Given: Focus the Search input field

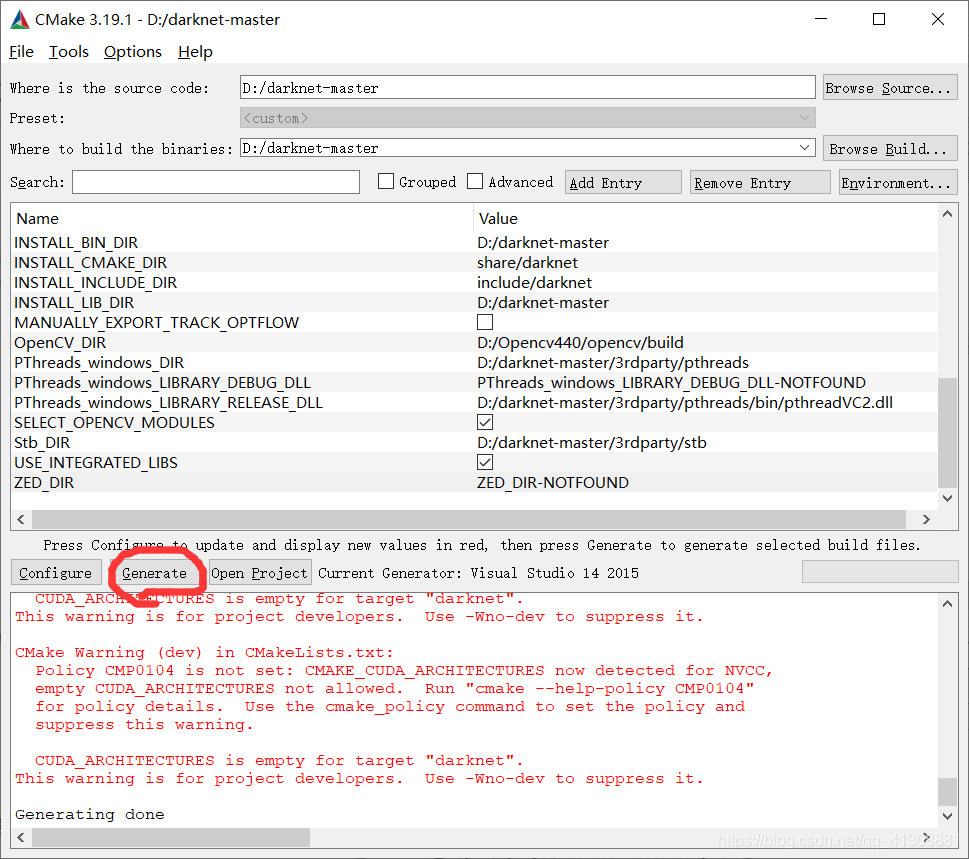Looking at the screenshot, I should click(216, 182).
